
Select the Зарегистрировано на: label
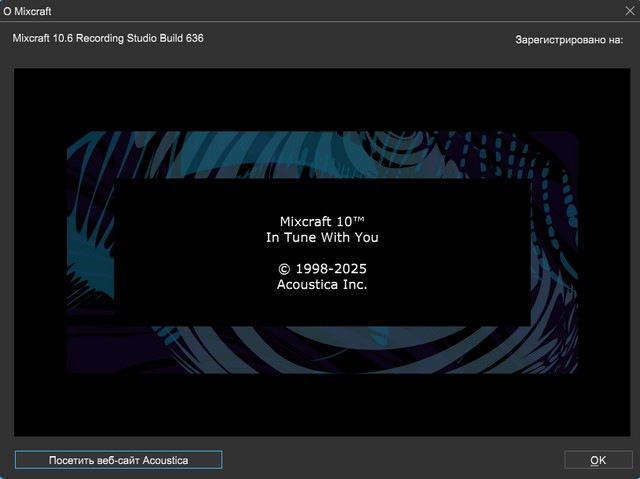coord(566,39)
